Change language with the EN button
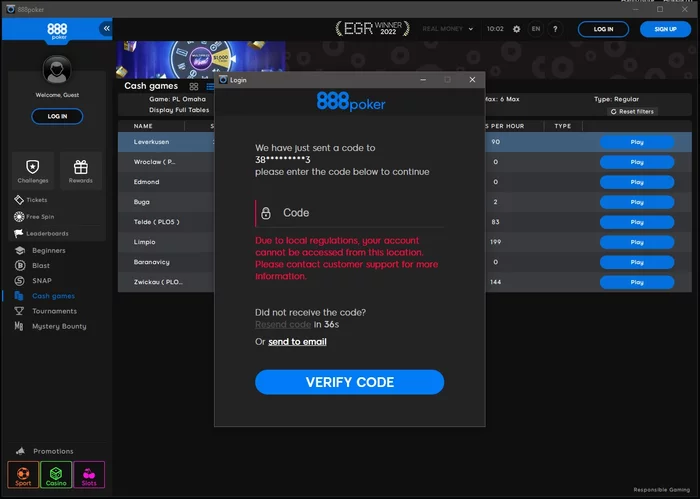 coord(536,29)
